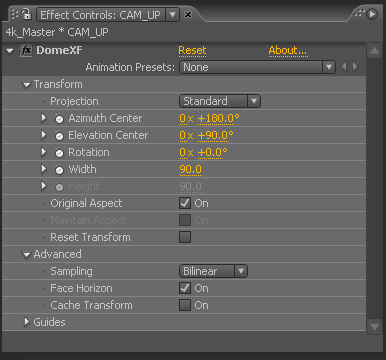Open the panel options menu
Image resolution: width=386 pixels, height=360 pixels.
pyautogui.click(x=372, y=14)
